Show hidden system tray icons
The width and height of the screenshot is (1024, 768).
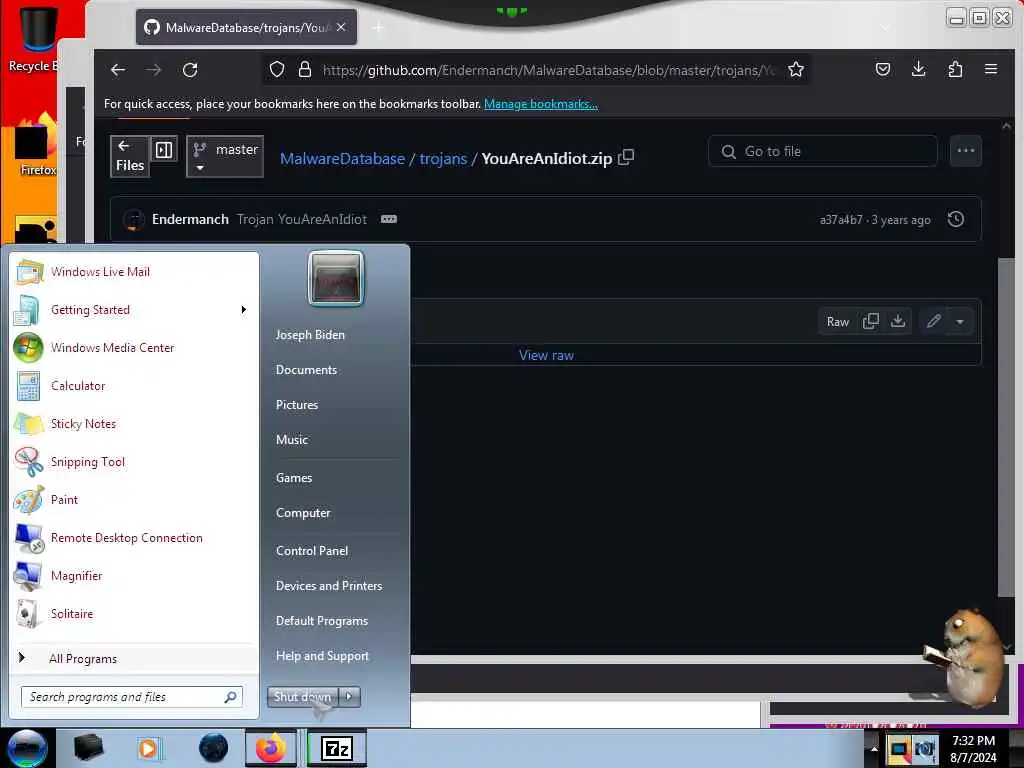point(874,748)
